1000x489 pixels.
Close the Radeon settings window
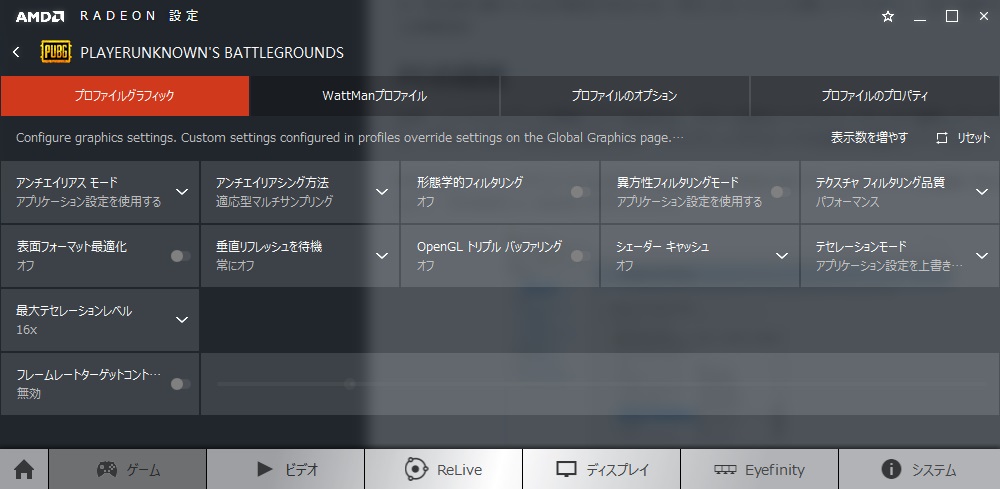pos(983,17)
